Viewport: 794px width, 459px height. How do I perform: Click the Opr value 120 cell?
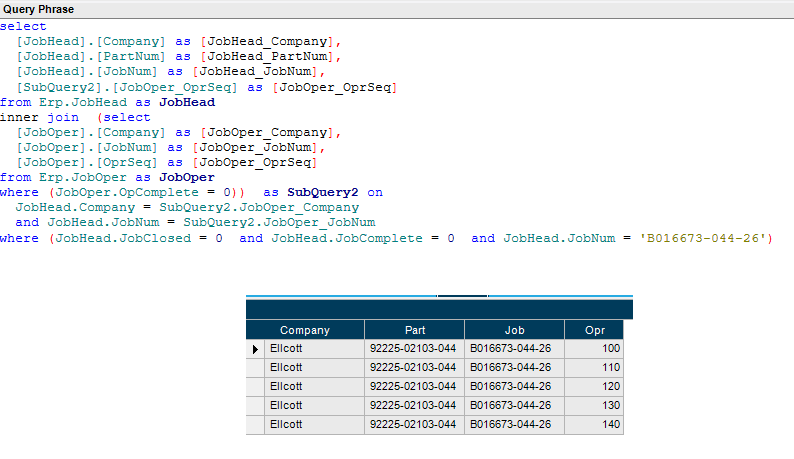point(594,387)
